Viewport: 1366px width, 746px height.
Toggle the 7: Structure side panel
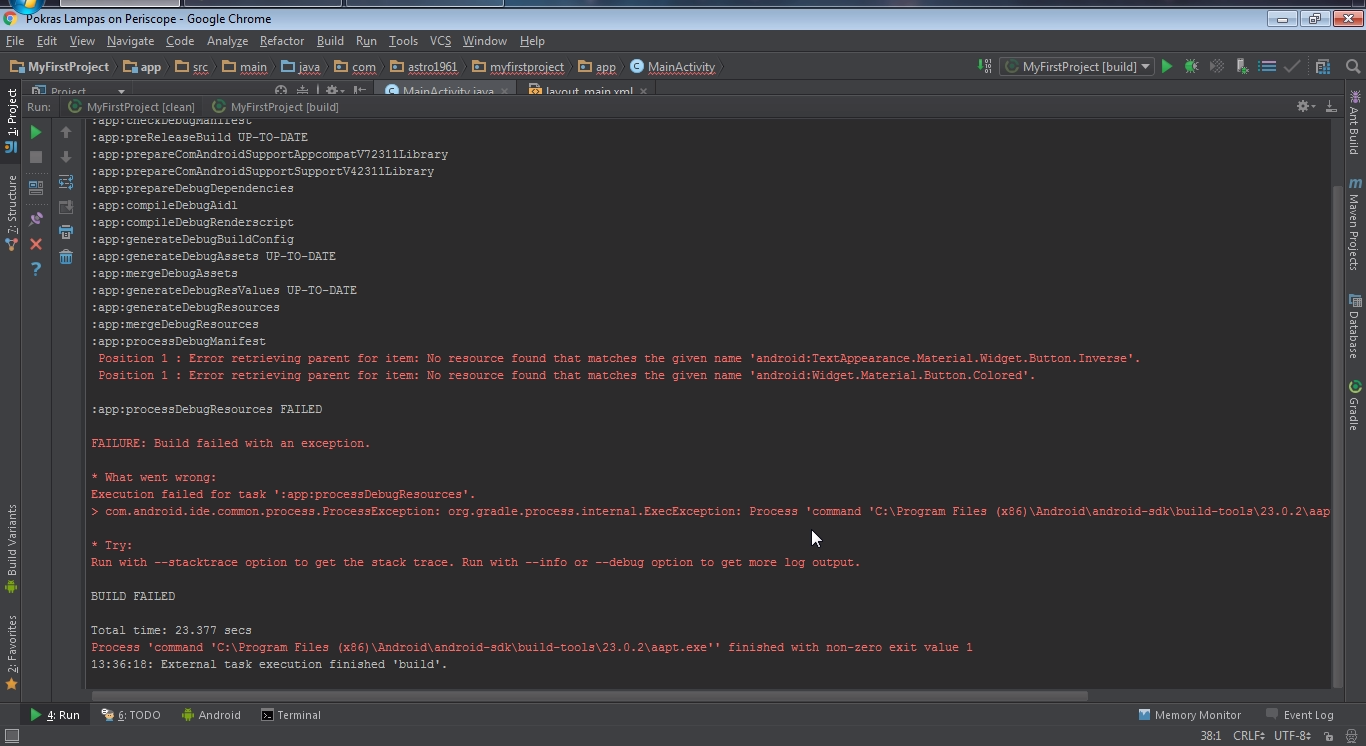point(11,212)
